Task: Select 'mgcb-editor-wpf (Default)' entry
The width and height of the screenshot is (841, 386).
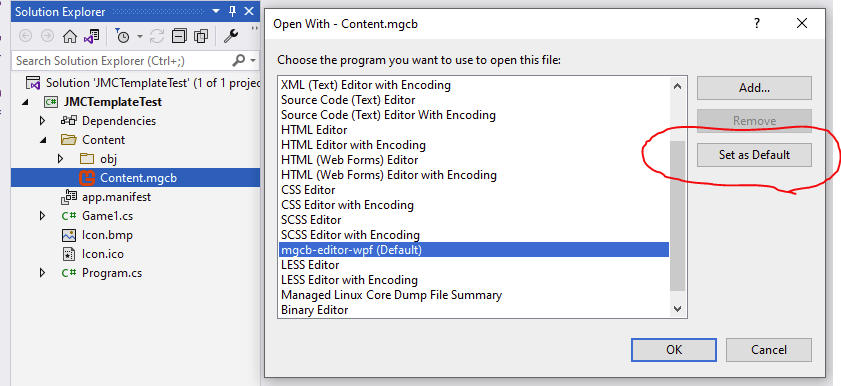Action: 474,250
